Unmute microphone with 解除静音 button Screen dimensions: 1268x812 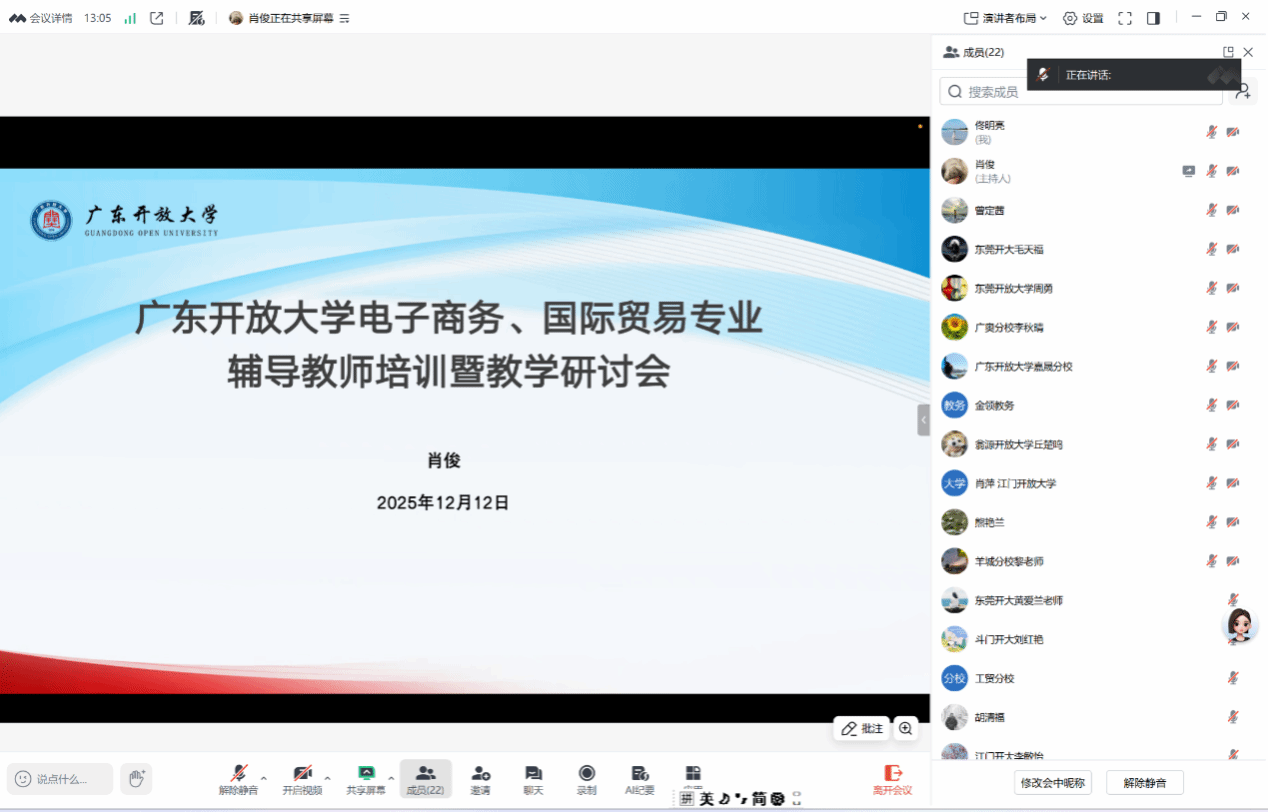tap(238, 779)
